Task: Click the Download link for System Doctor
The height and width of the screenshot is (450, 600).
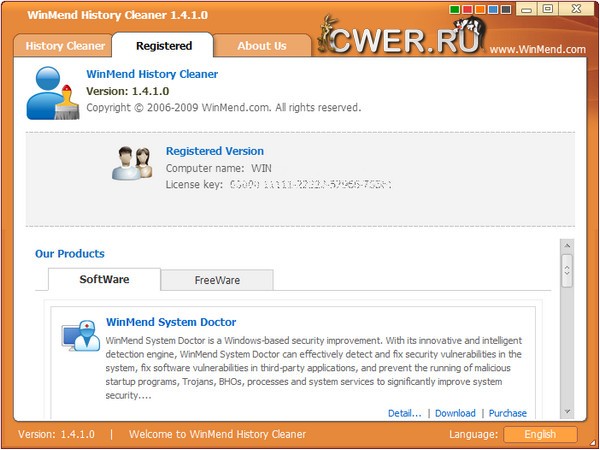Action: pos(455,413)
